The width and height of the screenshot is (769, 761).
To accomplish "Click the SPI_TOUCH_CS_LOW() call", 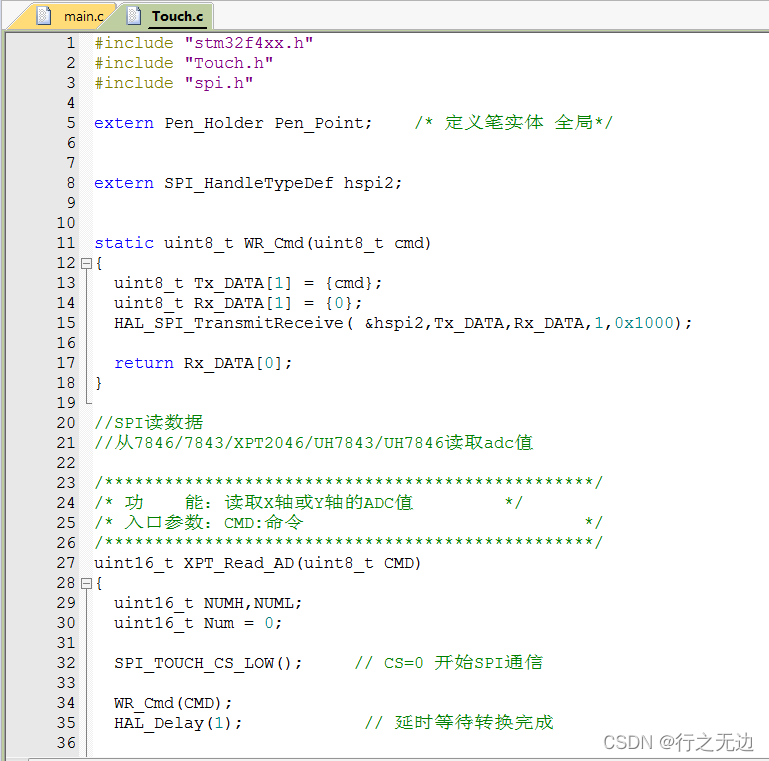I will [x=208, y=663].
